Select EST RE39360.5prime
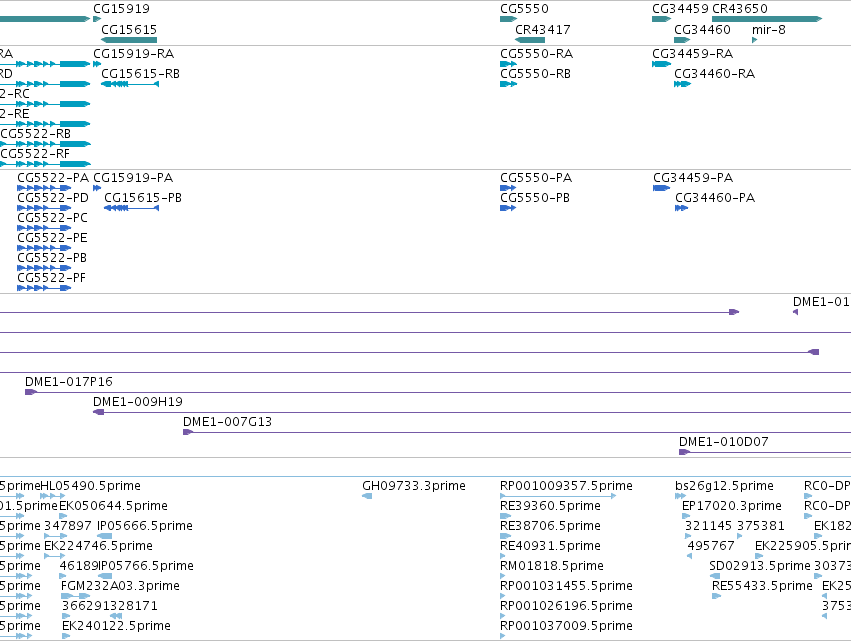Viewport: 851px width, 641px height. [550, 506]
